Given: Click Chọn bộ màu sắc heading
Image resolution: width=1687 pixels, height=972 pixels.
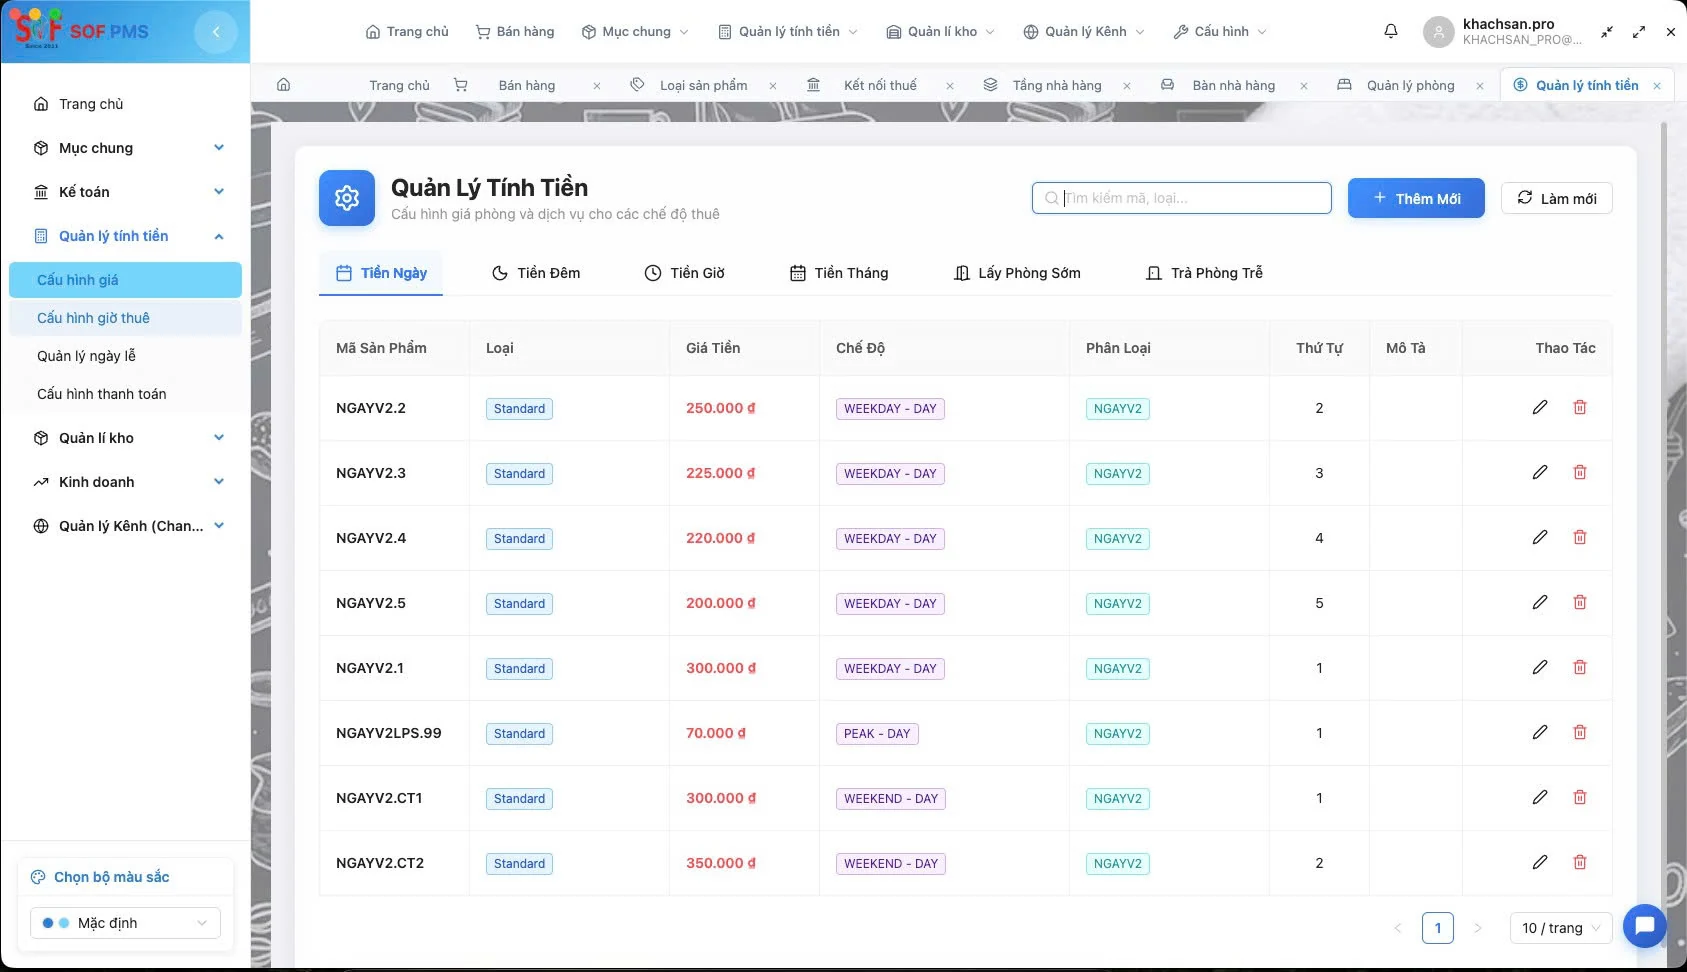Looking at the screenshot, I should tap(111, 877).
